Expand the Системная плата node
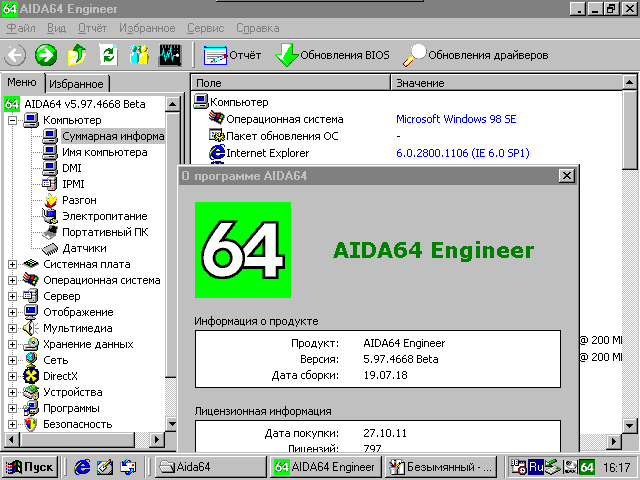The image size is (640, 480). click(x=13, y=264)
